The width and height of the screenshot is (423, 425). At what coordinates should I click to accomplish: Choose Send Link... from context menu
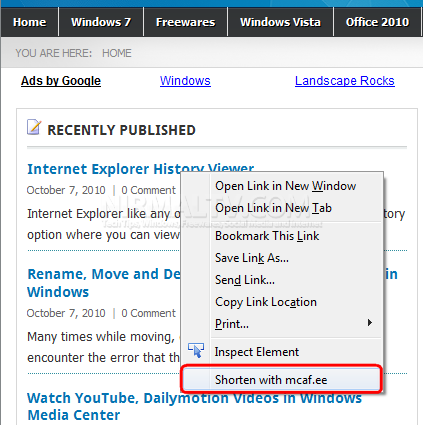pyautogui.click(x=282, y=280)
